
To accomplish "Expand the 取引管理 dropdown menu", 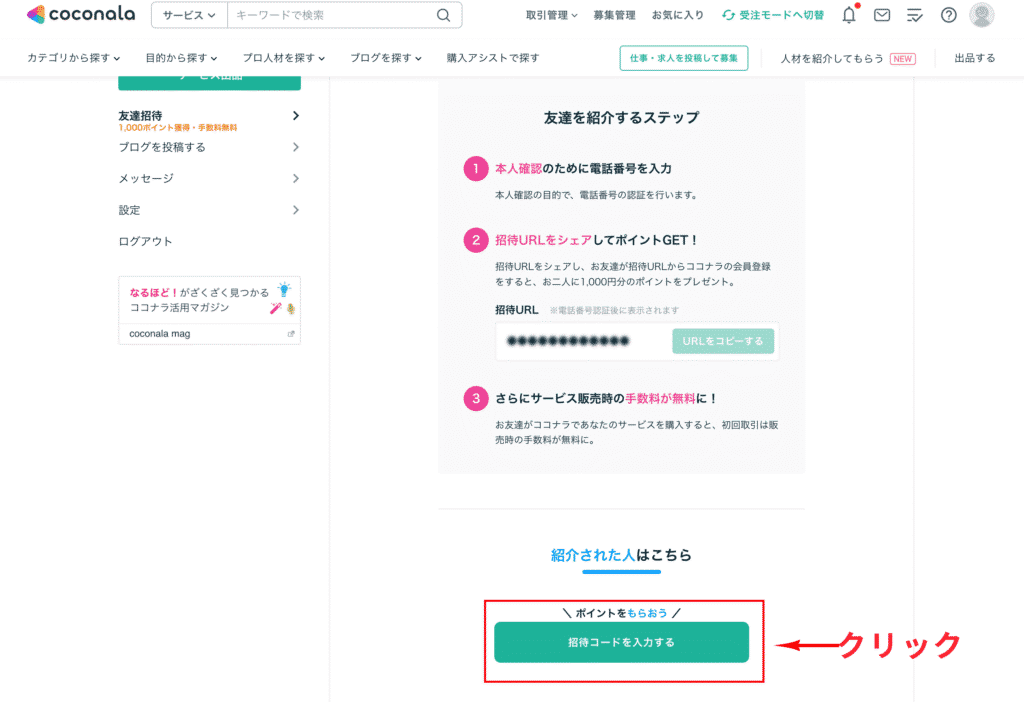I will click(551, 15).
